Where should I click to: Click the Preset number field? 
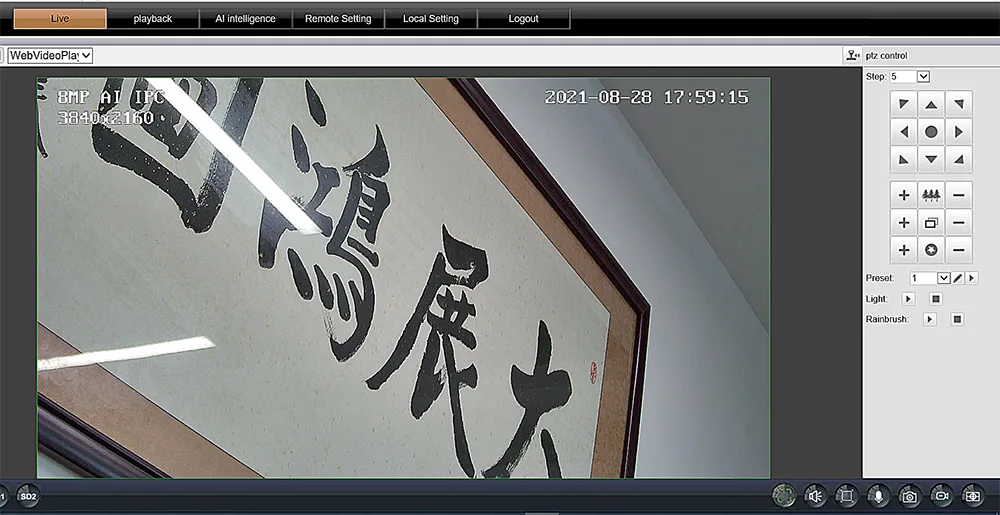pos(924,278)
